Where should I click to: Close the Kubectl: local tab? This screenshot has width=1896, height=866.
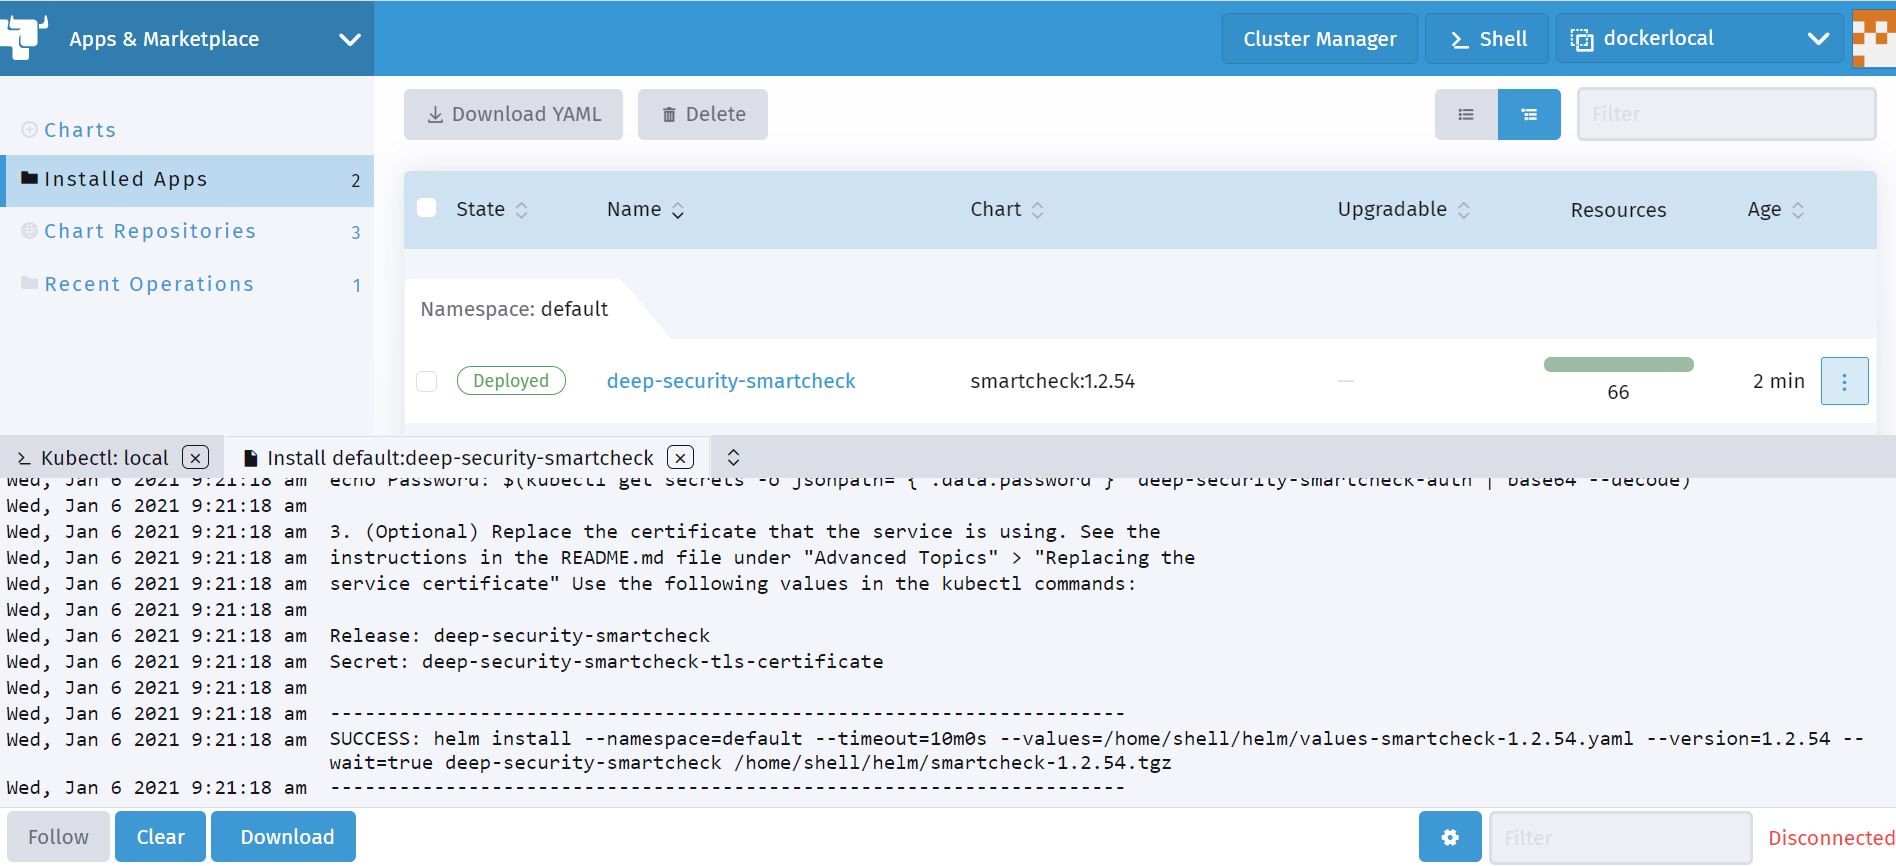click(x=196, y=458)
